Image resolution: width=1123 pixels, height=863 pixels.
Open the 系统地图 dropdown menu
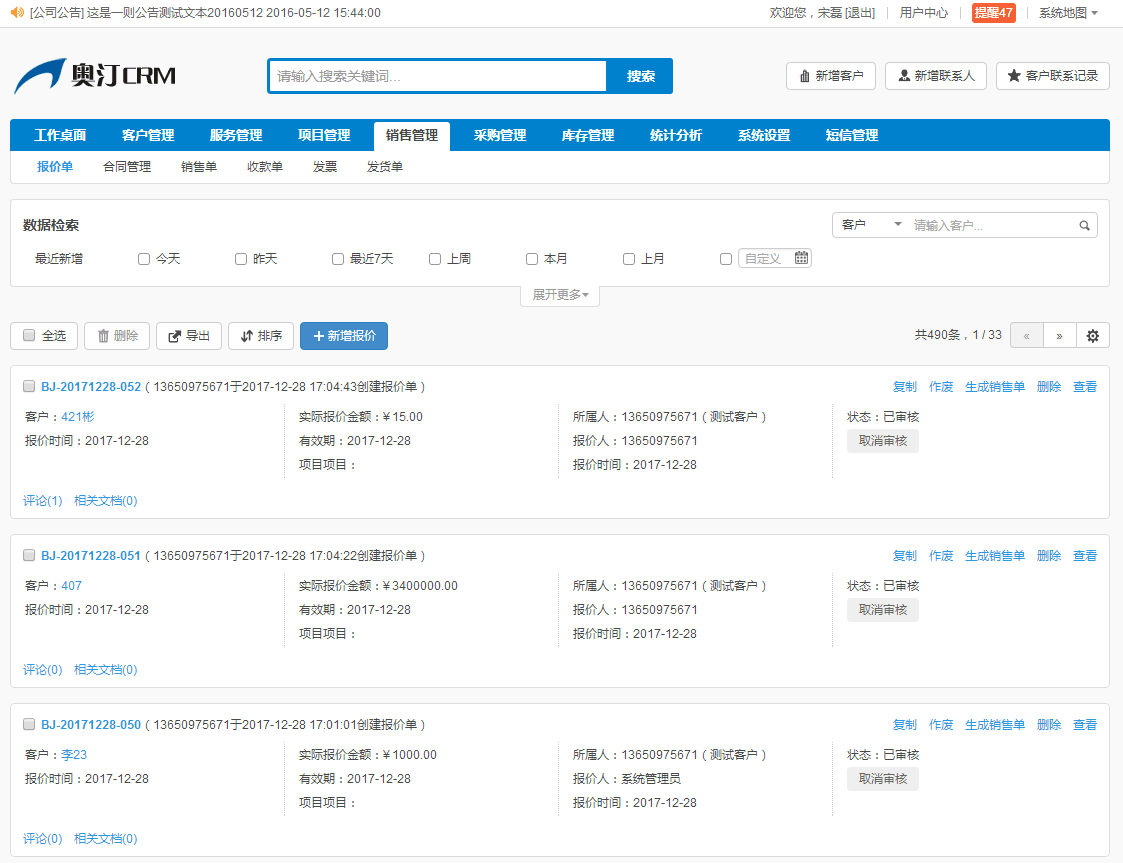point(1068,13)
